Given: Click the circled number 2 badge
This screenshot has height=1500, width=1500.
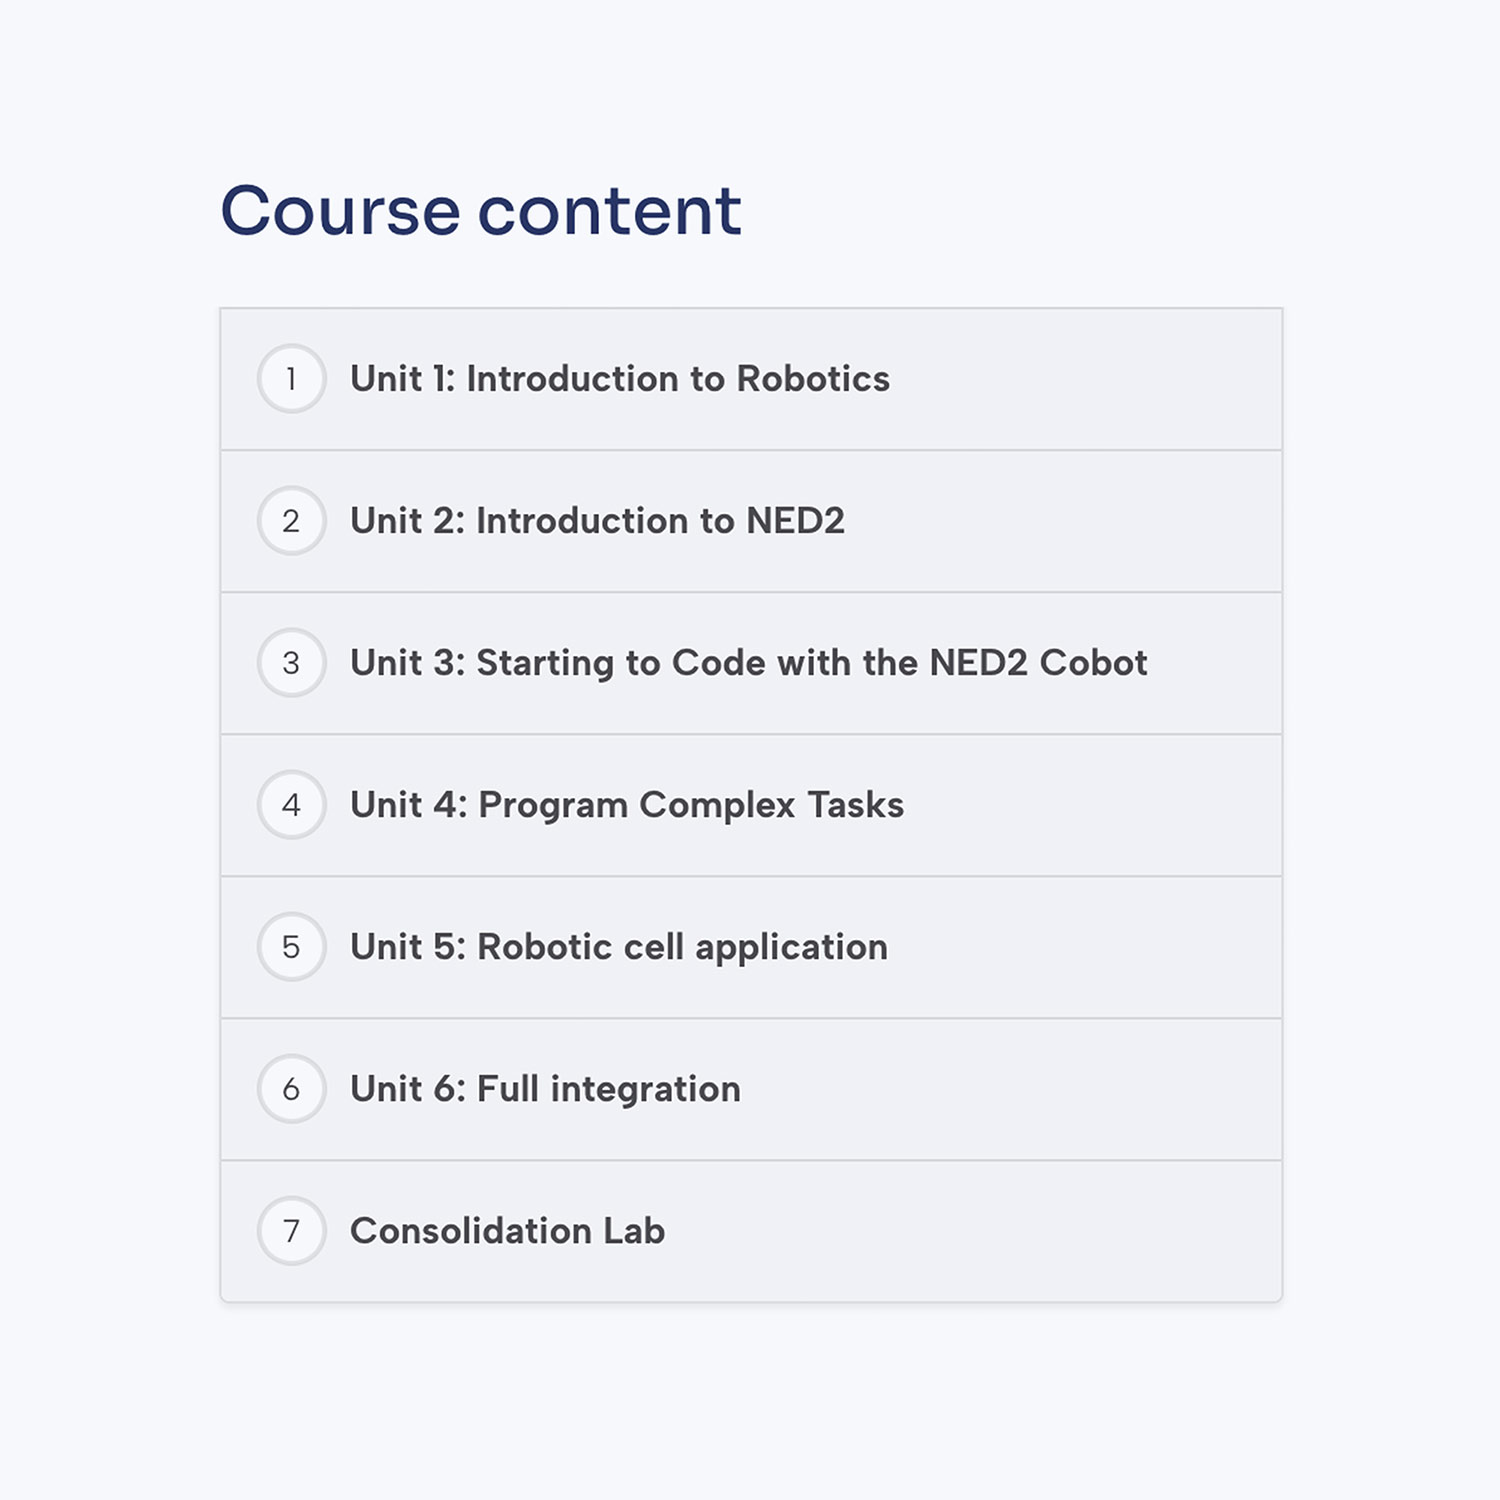Looking at the screenshot, I should click(x=291, y=521).
